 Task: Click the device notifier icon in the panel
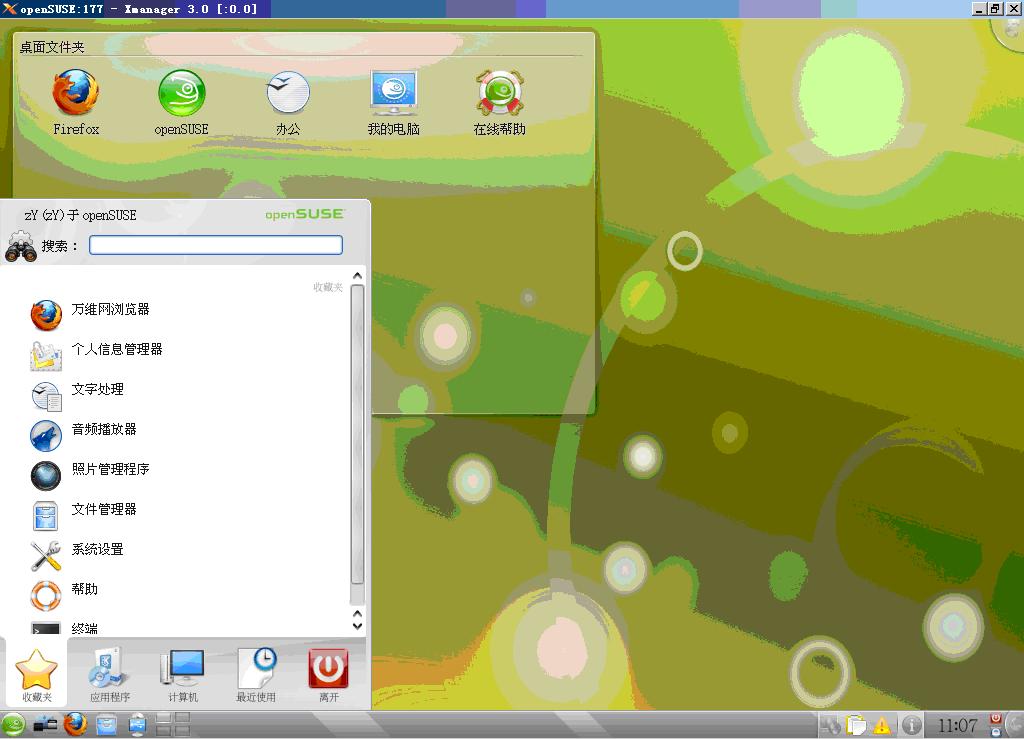point(45,725)
